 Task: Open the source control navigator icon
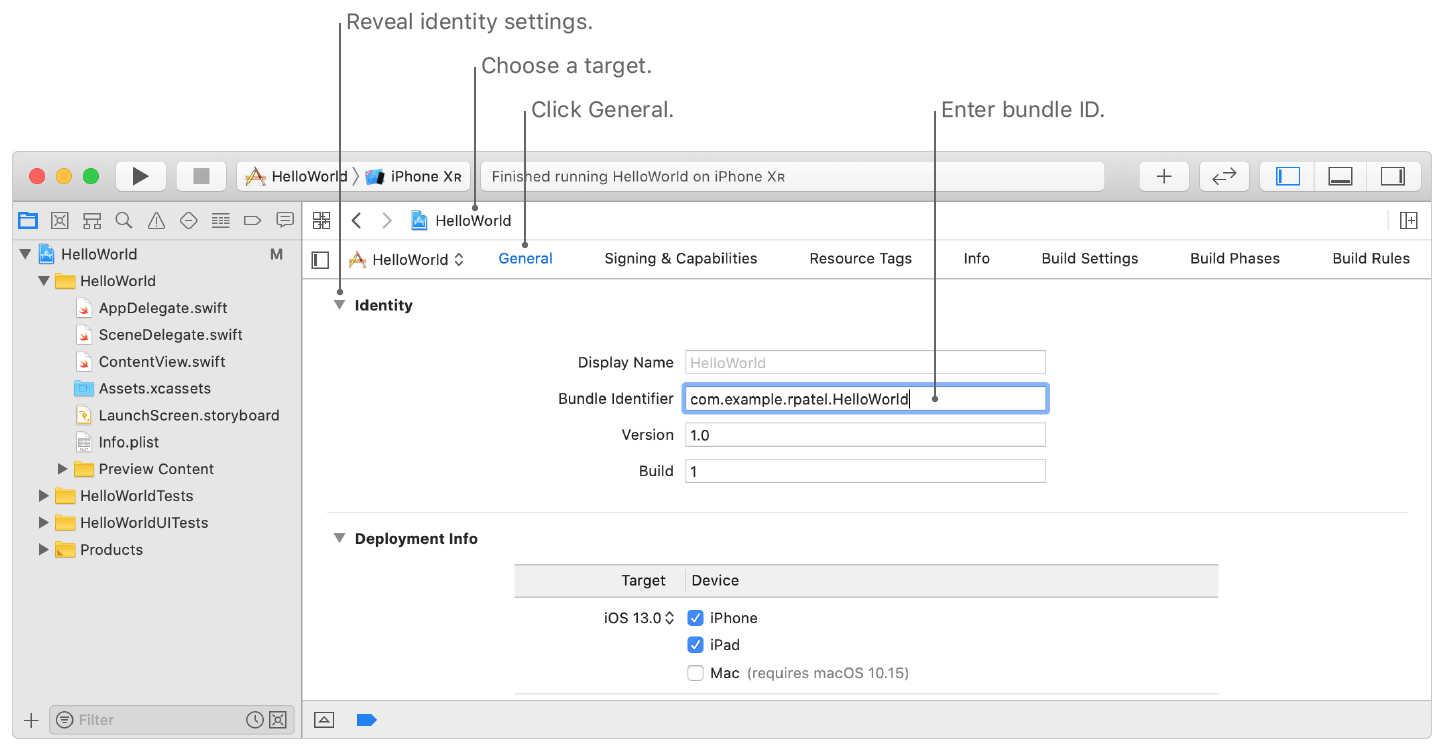coord(59,220)
